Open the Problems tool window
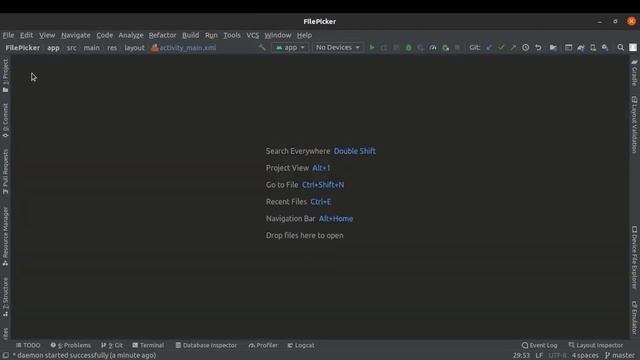The width and height of the screenshot is (640, 360). tap(71, 345)
